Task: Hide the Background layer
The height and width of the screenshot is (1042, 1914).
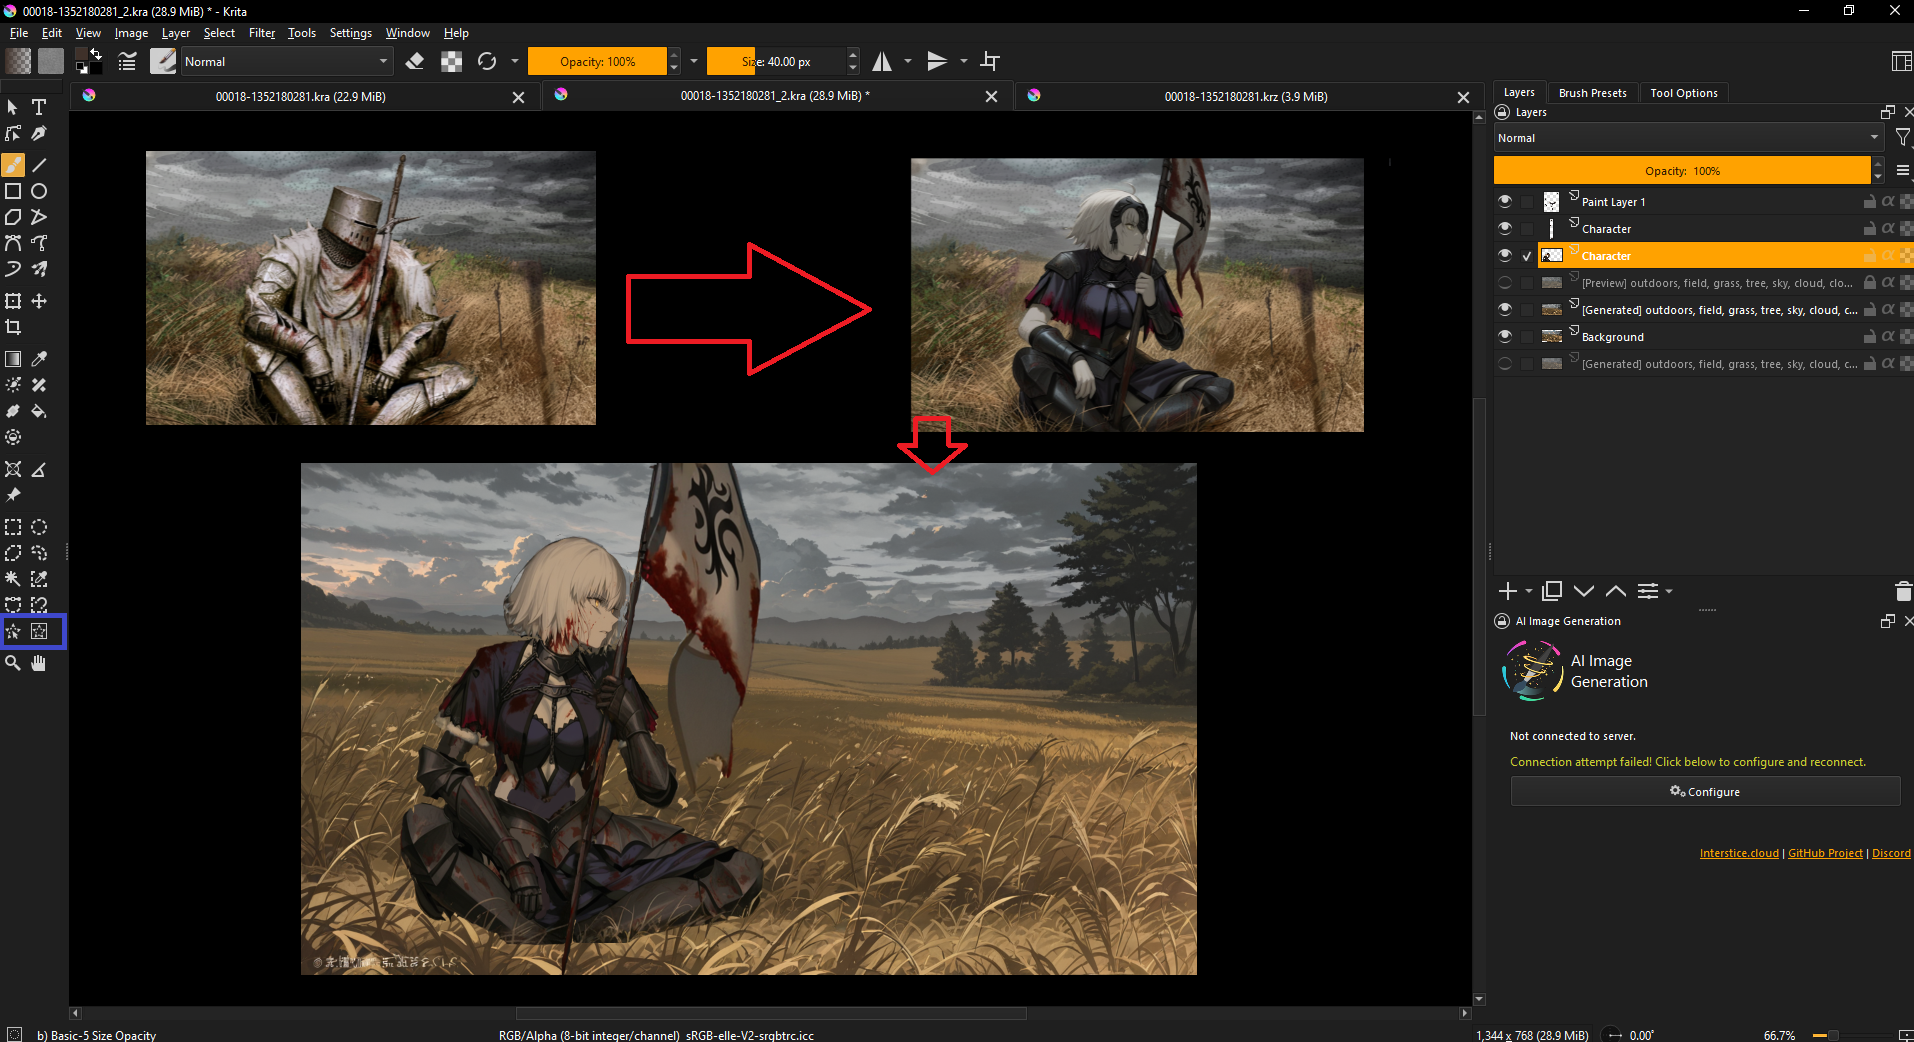Action: [1505, 336]
